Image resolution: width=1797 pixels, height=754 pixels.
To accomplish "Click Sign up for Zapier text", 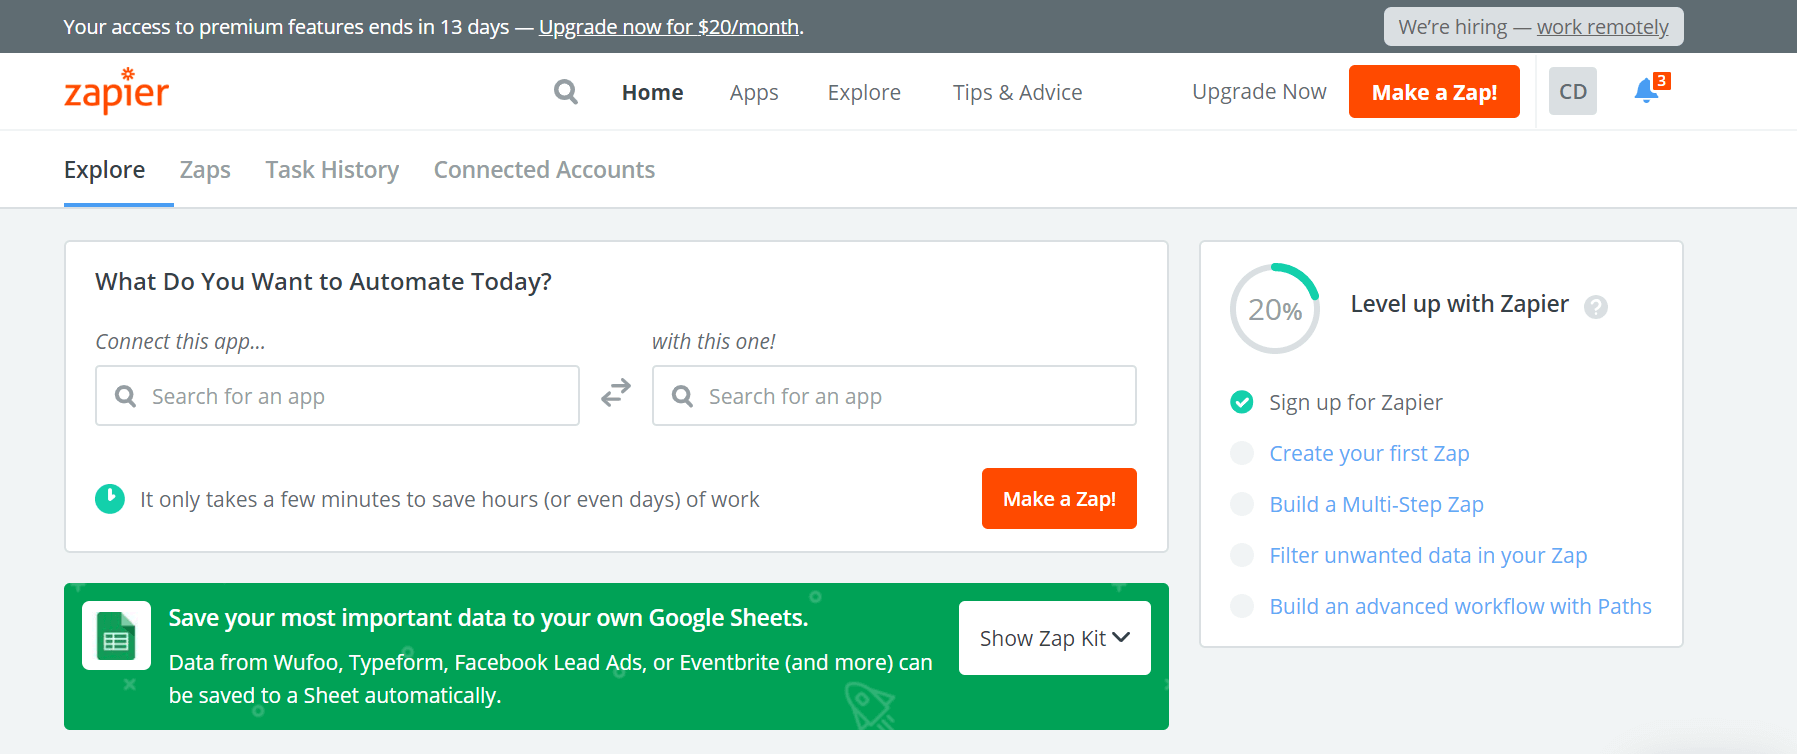I will [x=1355, y=402].
